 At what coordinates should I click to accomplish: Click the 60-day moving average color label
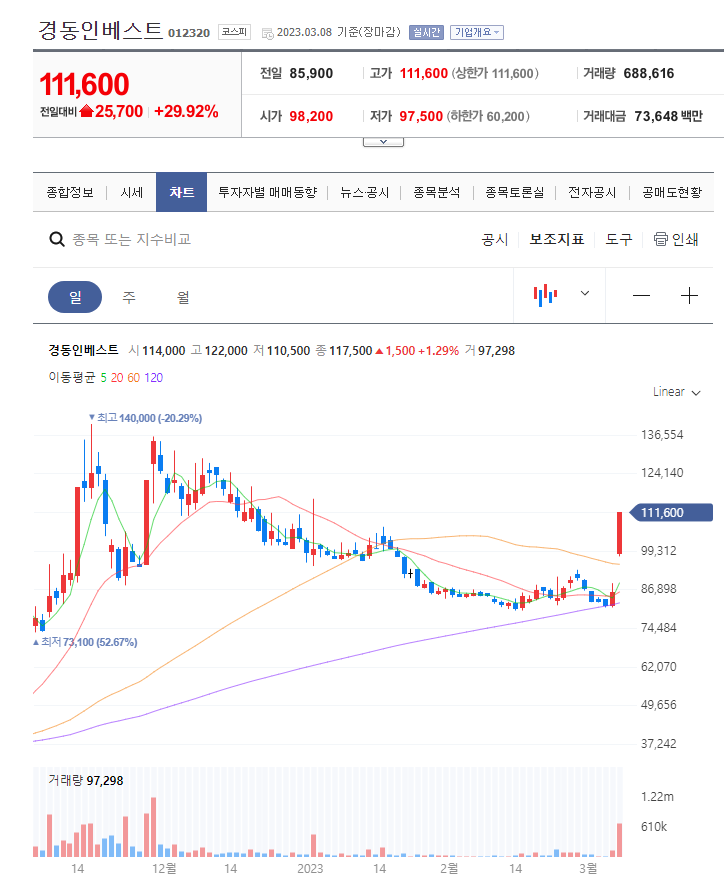coord(133,377)
